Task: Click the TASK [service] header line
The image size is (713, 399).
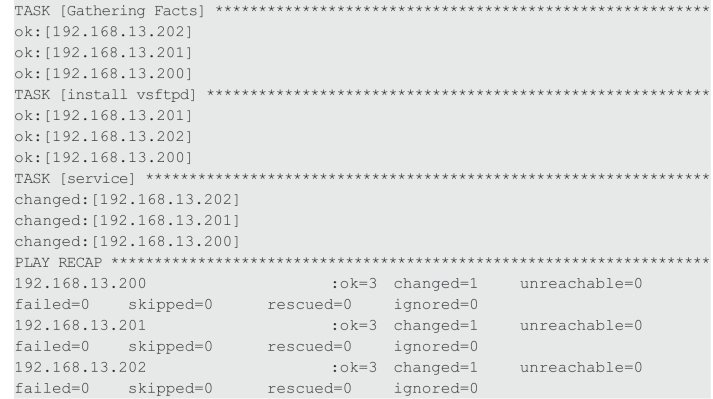Action: [362, 178]
